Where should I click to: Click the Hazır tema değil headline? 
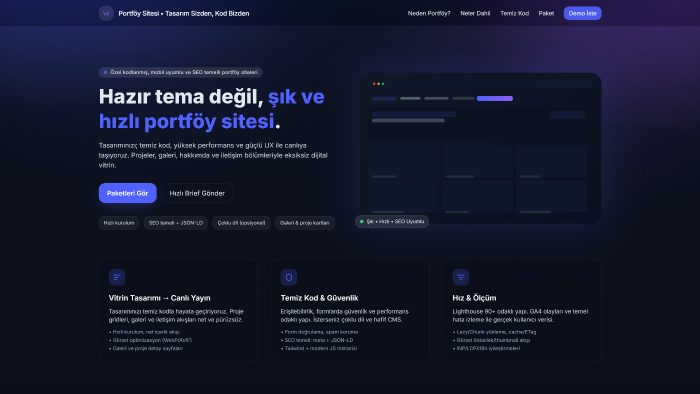click(x=212, y=109)
